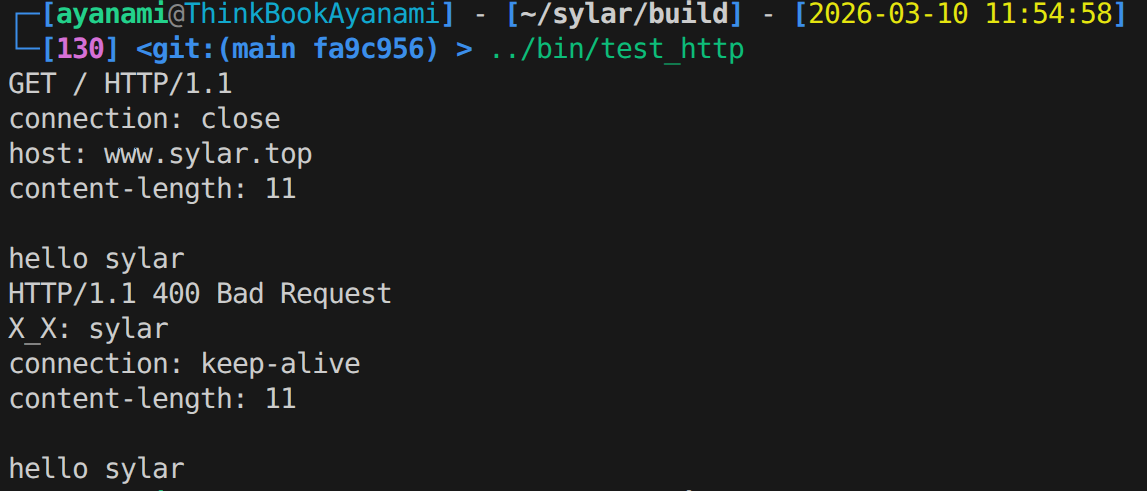Click the ../bin/test_http command text
The height and width of the screenshot is (491, 1147).
pyautogui.click(x=616, y=49)
